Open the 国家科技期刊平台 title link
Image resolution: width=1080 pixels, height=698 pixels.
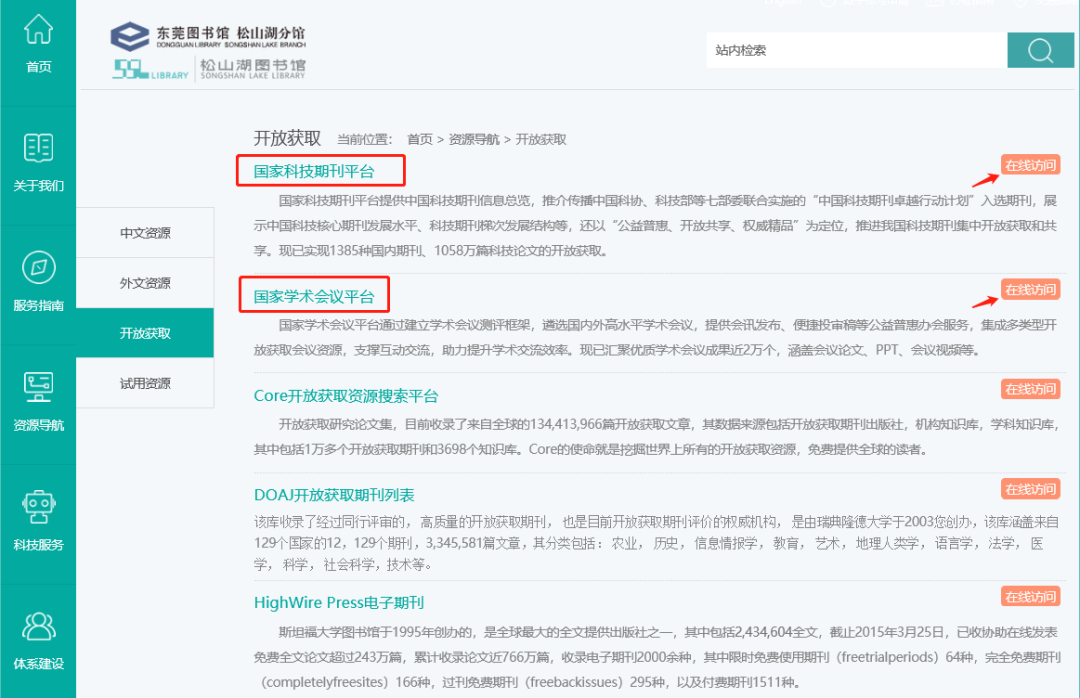coord(314,171)
